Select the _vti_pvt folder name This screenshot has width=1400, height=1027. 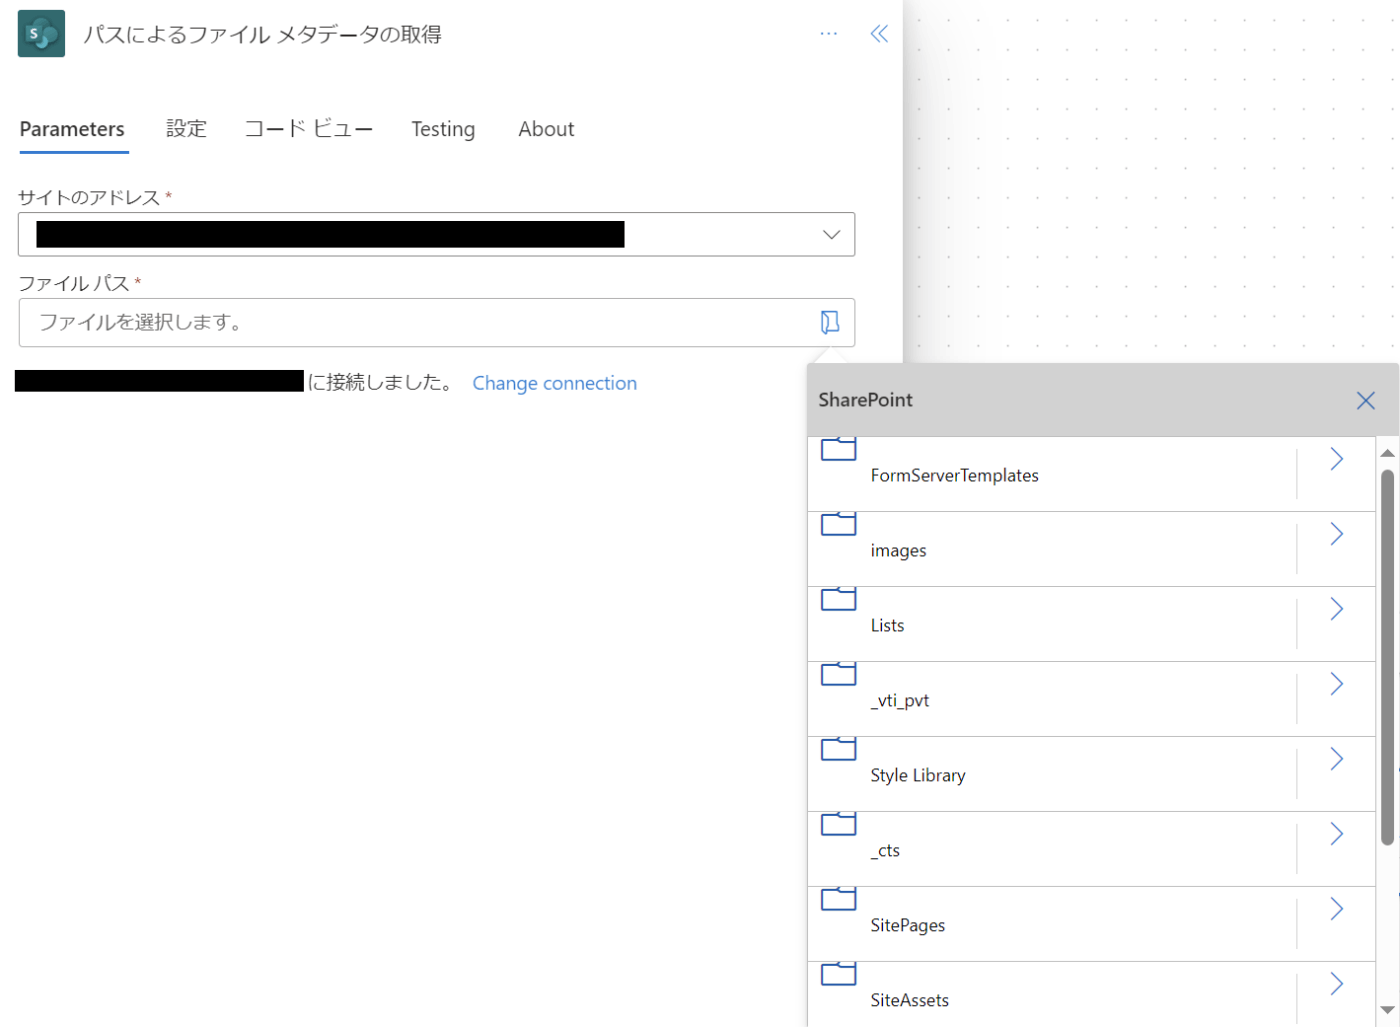(899, 700)
